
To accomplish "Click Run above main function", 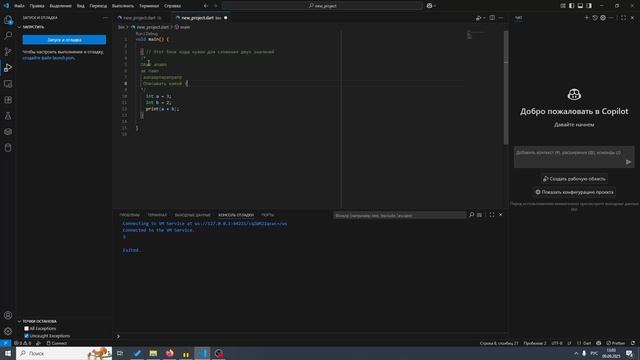I will [x=139, y=33].
